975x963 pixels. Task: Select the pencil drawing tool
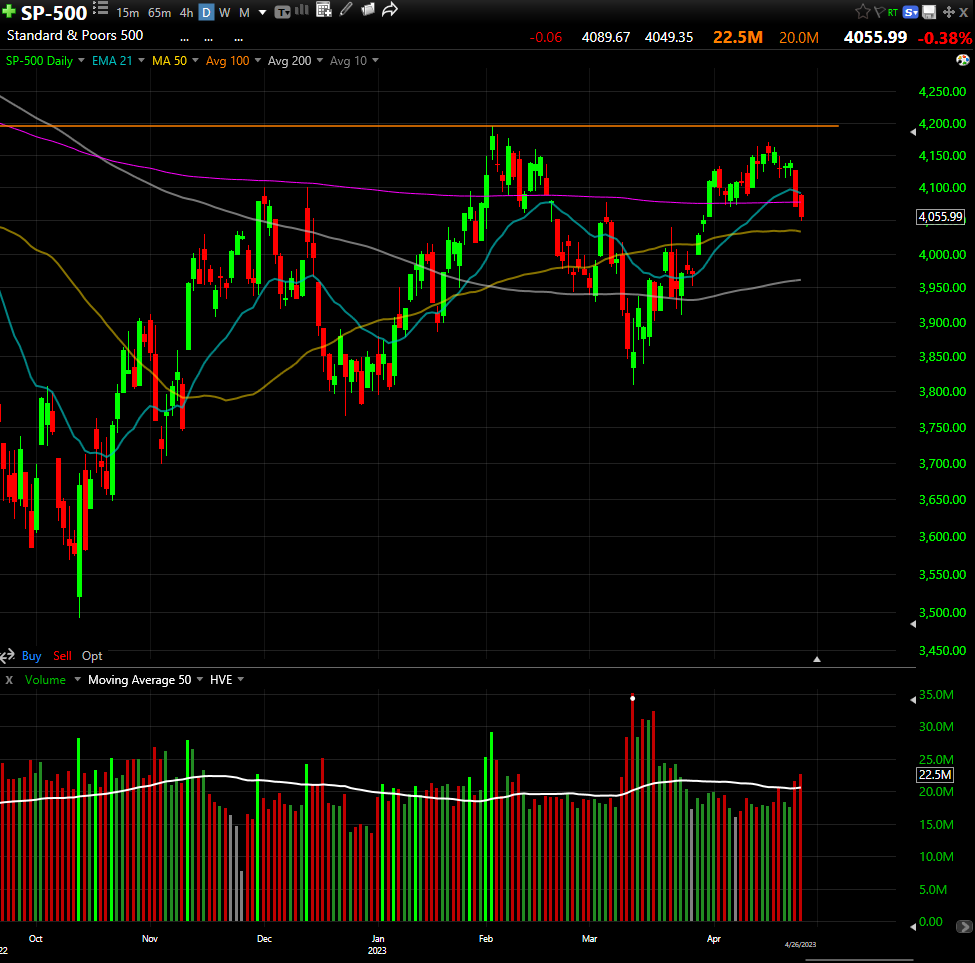click(346, 9)
